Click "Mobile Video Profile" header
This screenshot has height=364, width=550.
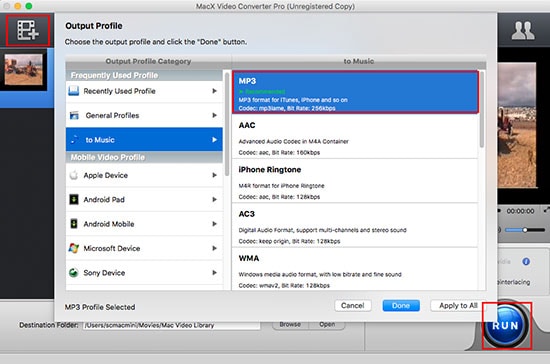tap(108, 157)
